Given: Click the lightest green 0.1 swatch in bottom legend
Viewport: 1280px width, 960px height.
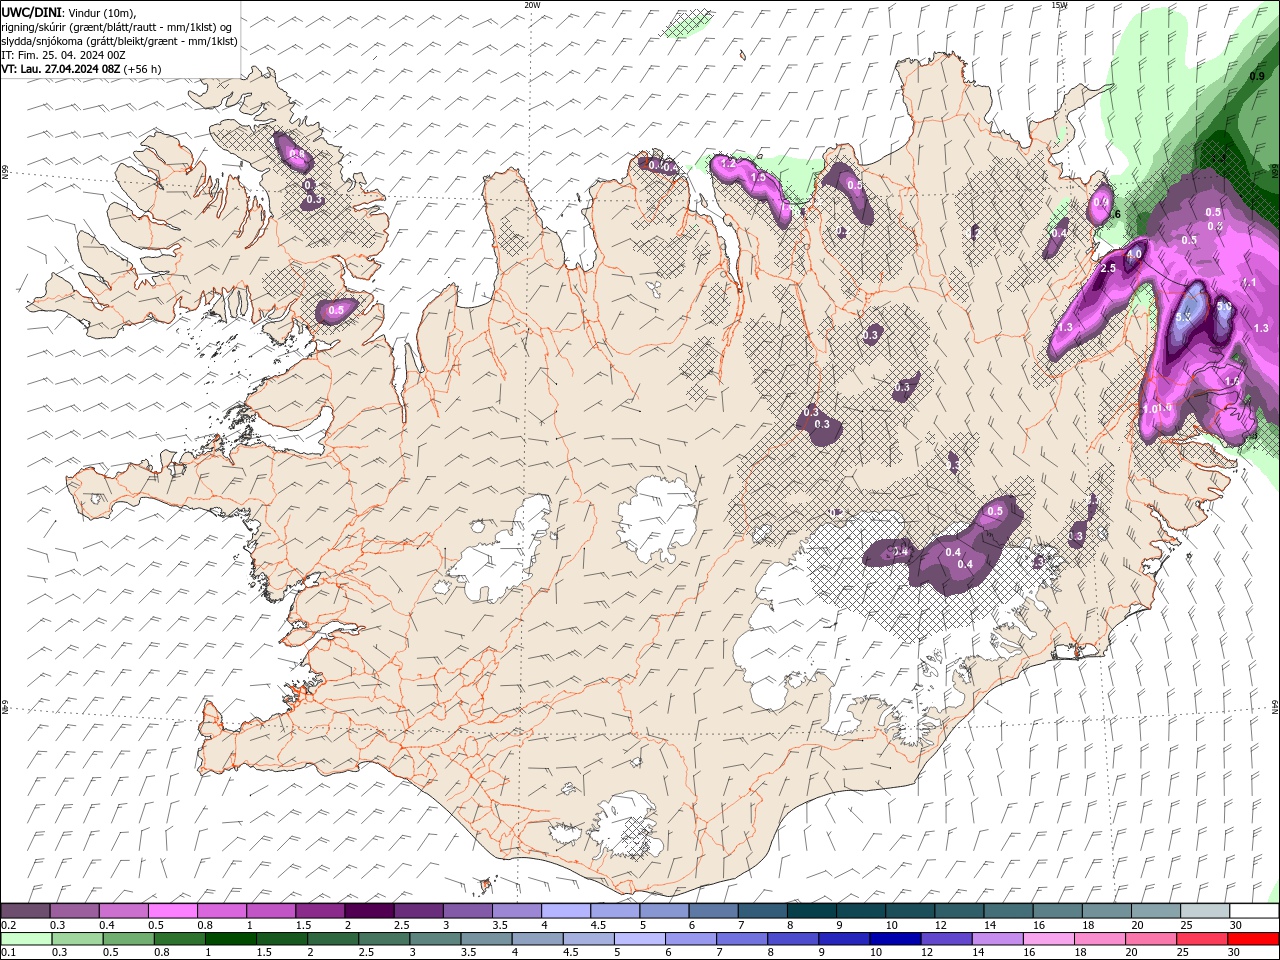Looking at the screenshot, I should click(26, 939).
